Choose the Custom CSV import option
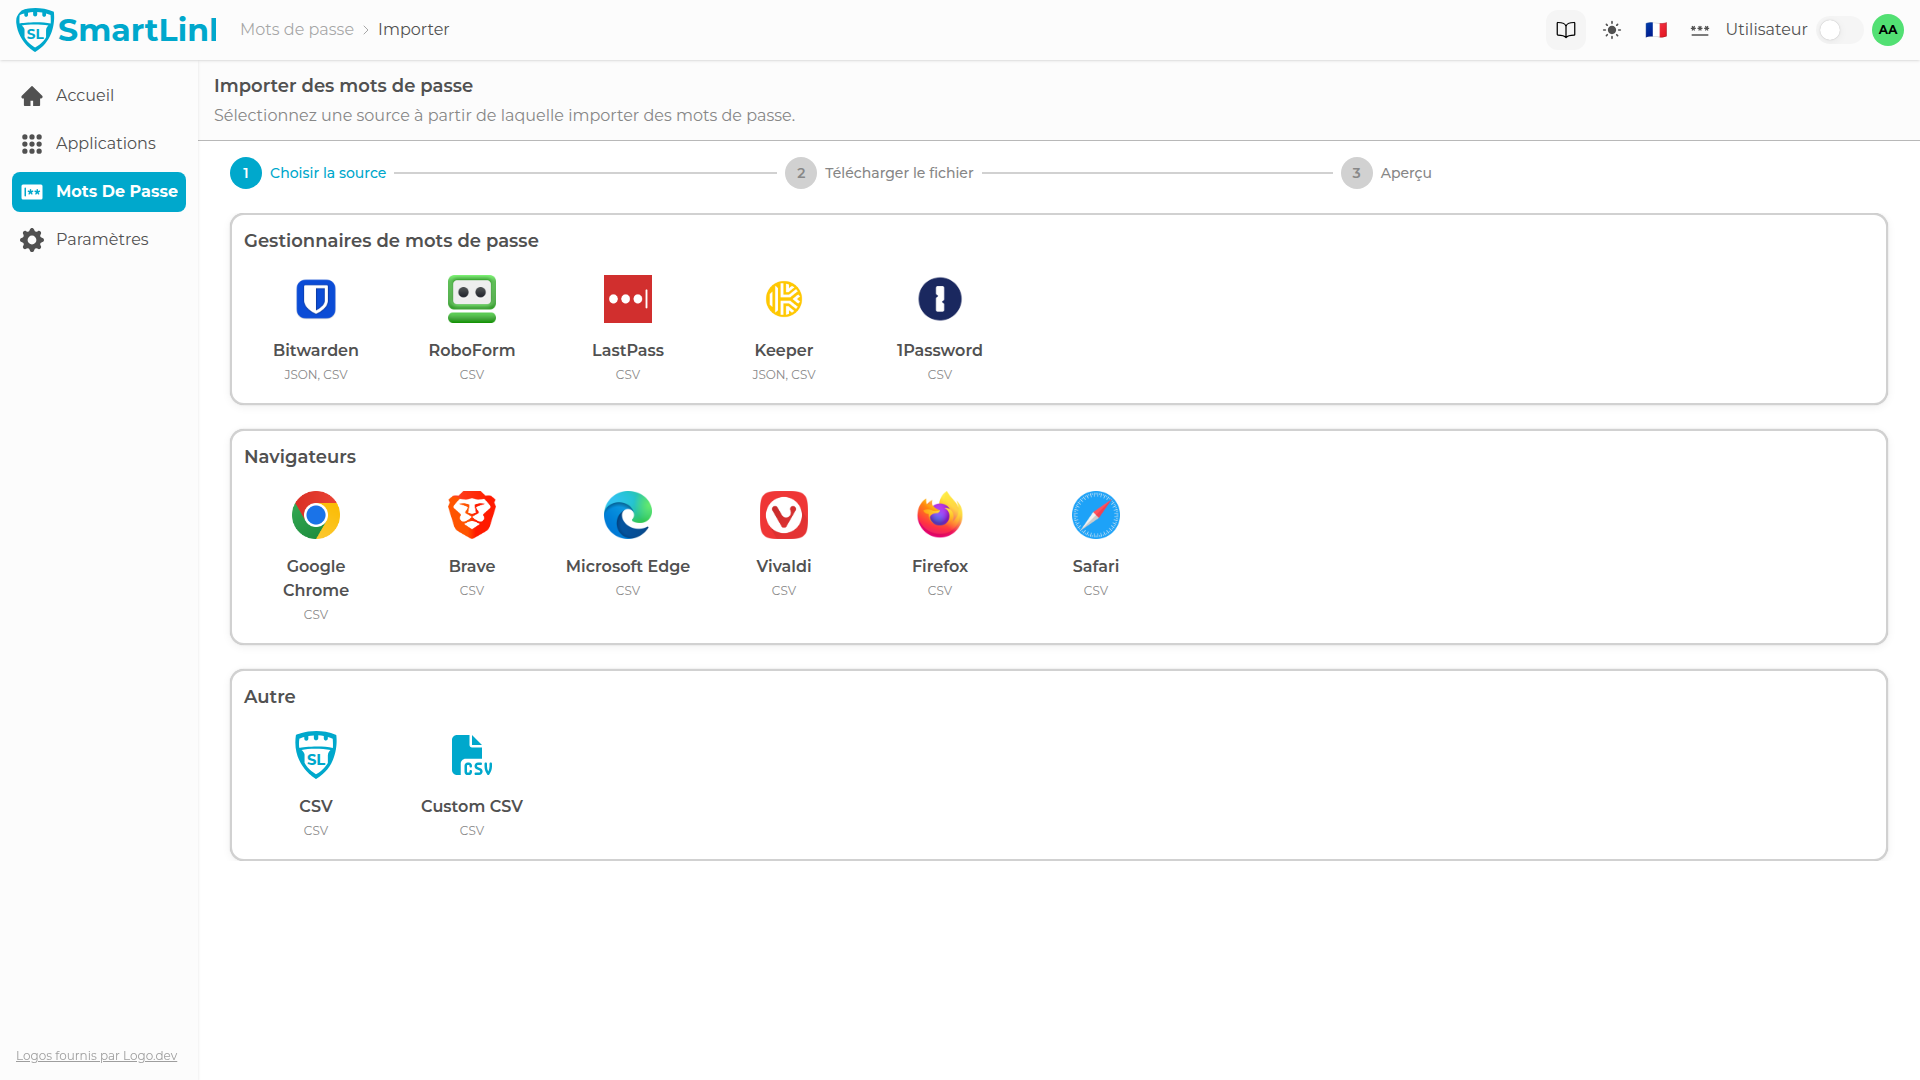The width and height of the screenshot is (1920, 1080). coord(472,756)
